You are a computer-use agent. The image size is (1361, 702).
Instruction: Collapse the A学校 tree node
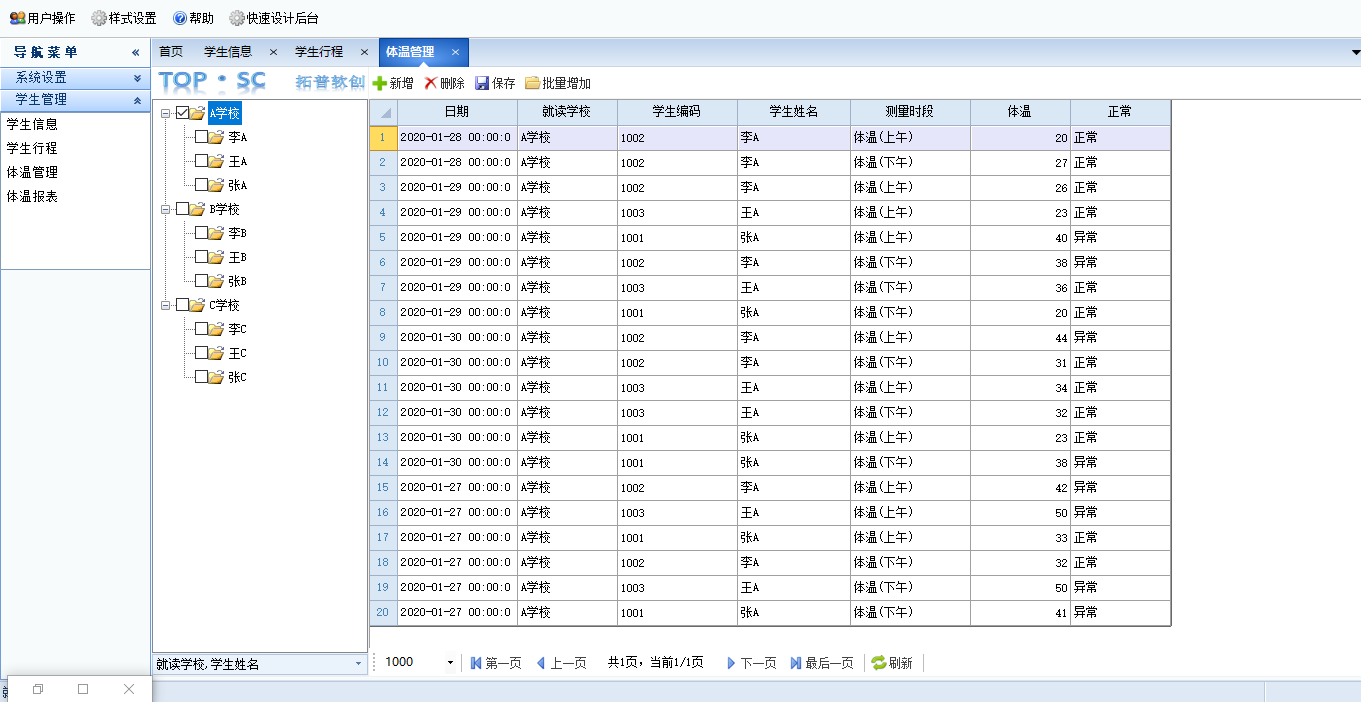pos(164,113)
